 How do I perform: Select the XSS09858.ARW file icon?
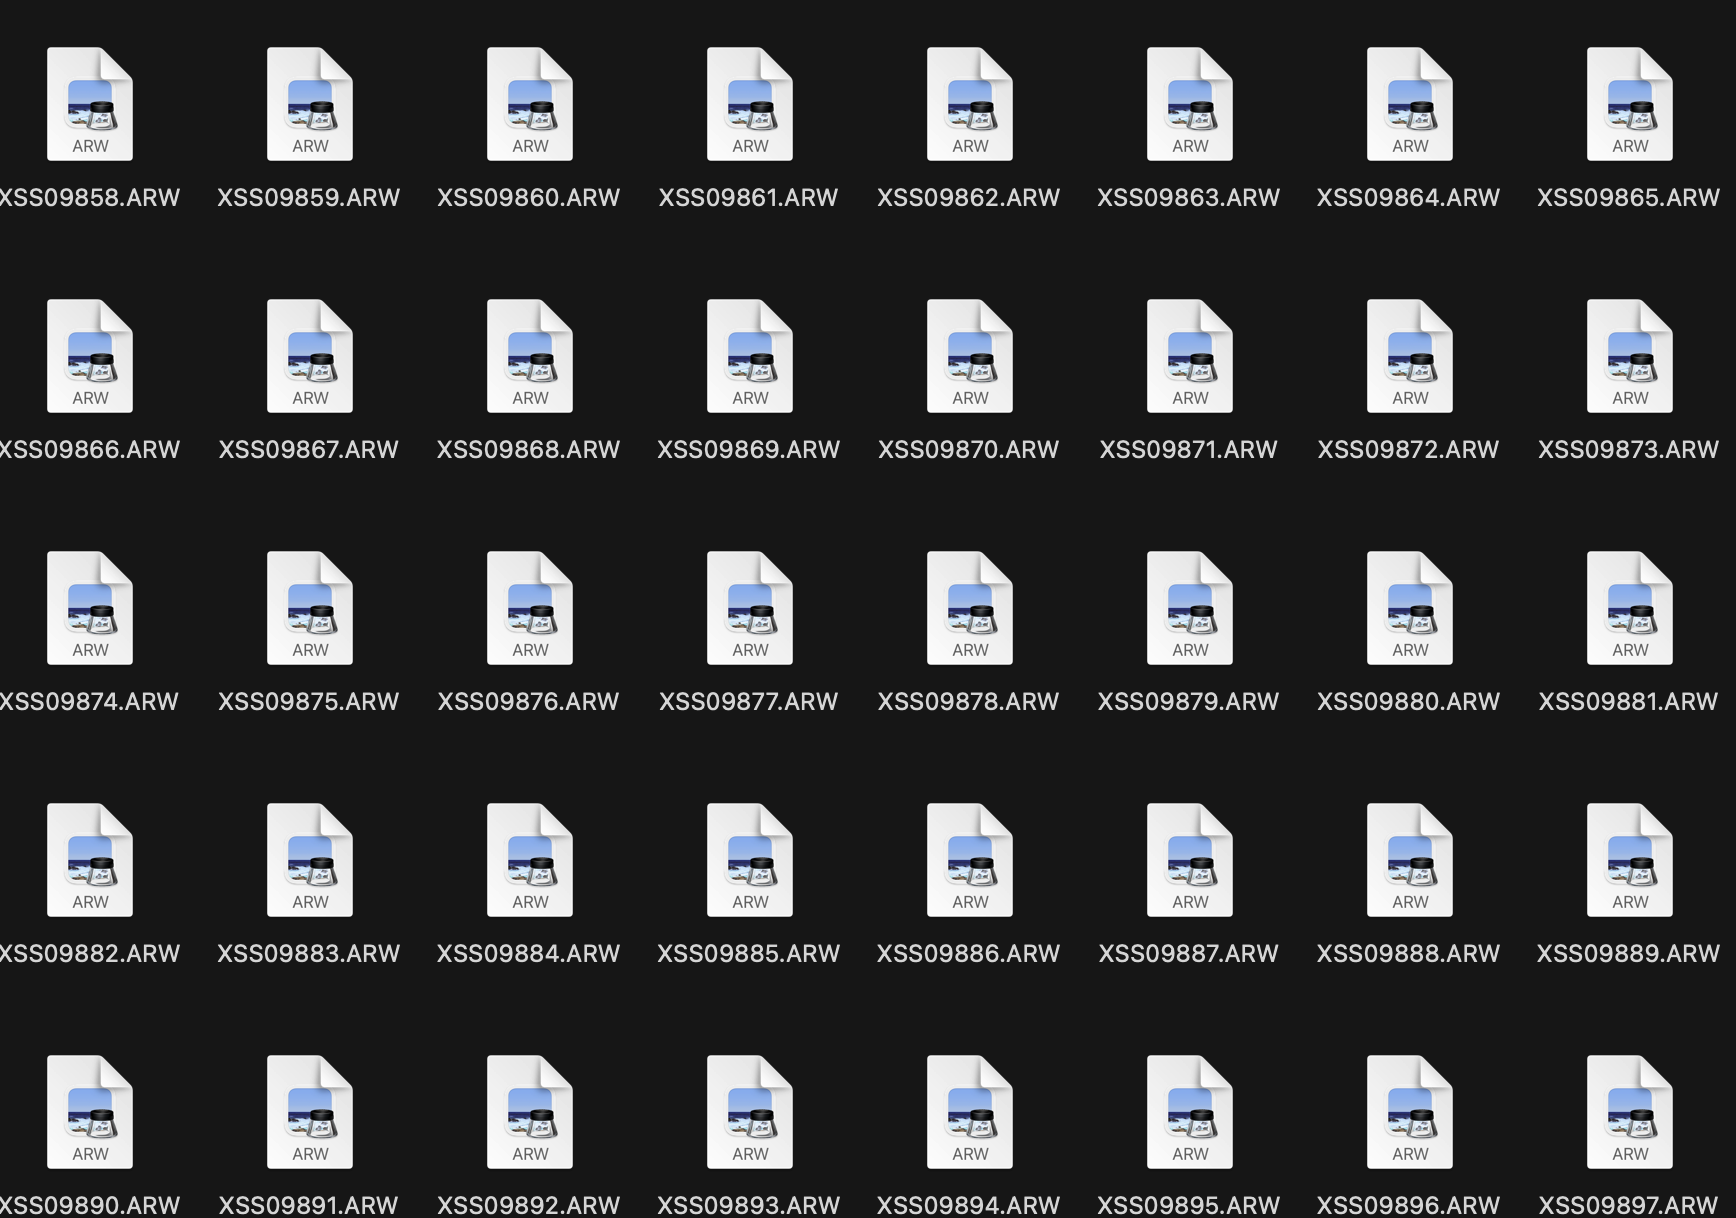[90, 104]
